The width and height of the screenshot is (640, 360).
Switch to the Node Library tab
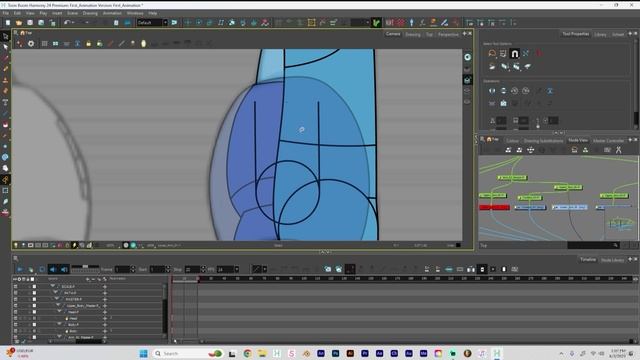pos(612,260)
